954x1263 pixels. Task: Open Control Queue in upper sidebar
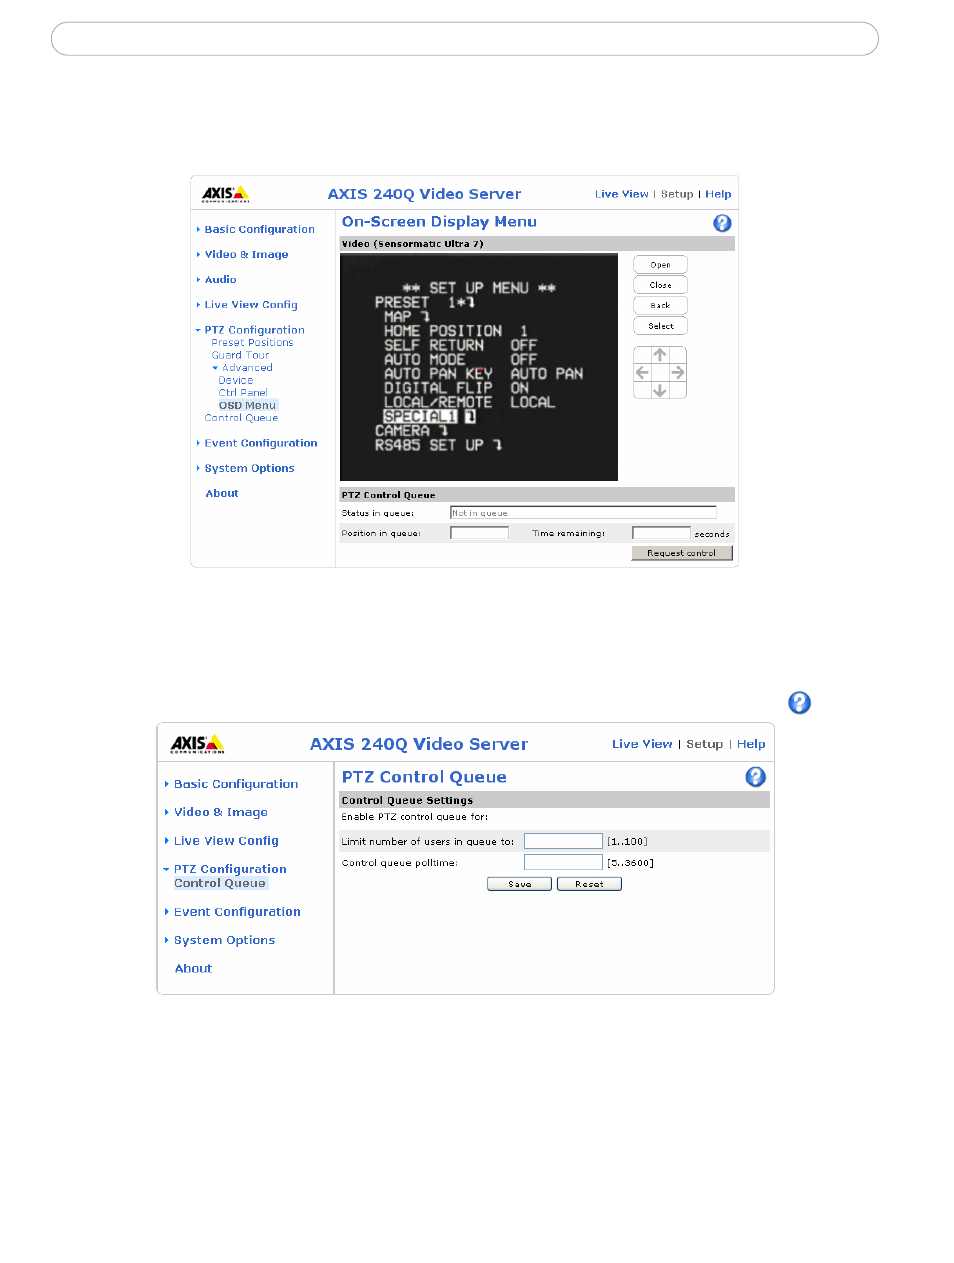point(241,418)
